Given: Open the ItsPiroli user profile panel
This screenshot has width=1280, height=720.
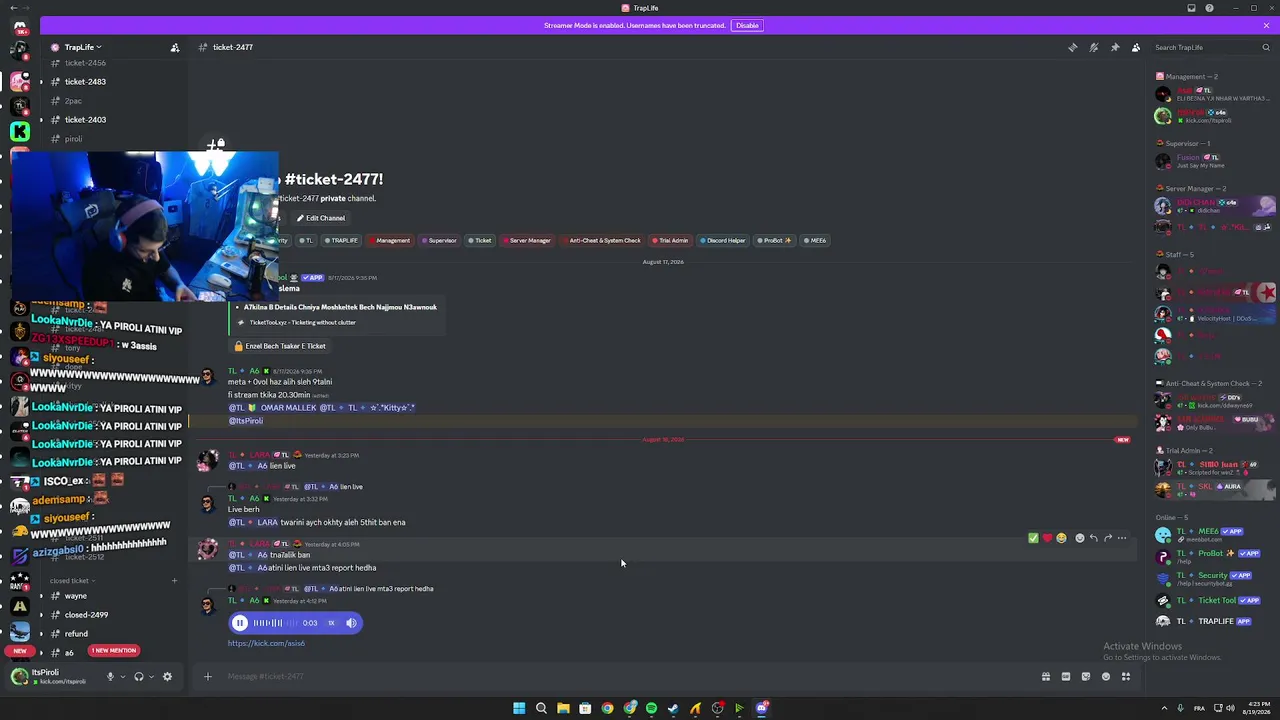Looking at the screenshot, I should tap(52, 677).
